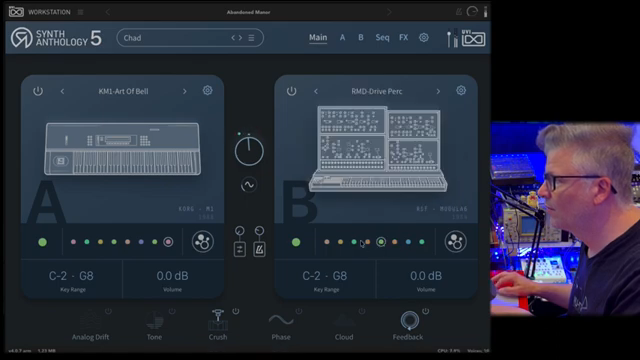
Task: Open the preset list menu beside Chad
Action: coord(251,38)
